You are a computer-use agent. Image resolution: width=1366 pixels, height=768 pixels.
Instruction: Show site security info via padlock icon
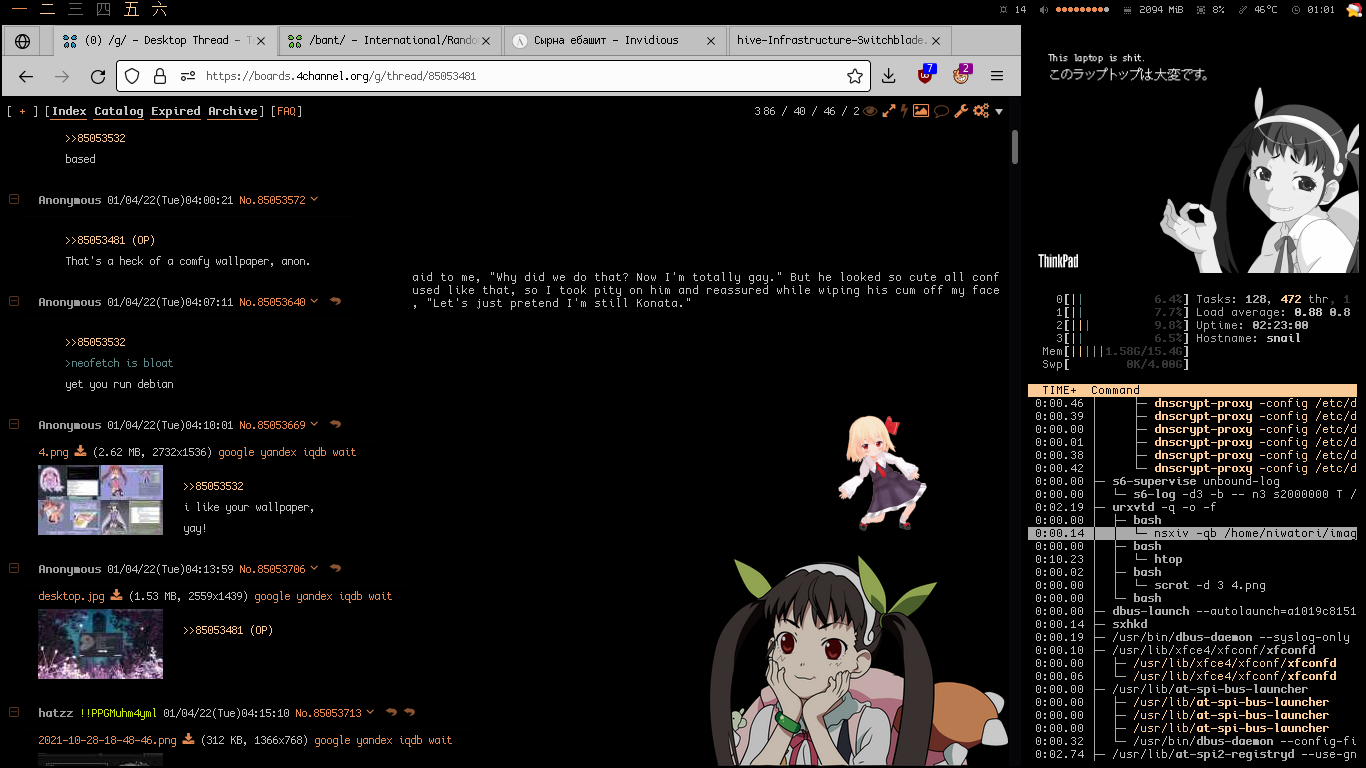tap(159, 76)
